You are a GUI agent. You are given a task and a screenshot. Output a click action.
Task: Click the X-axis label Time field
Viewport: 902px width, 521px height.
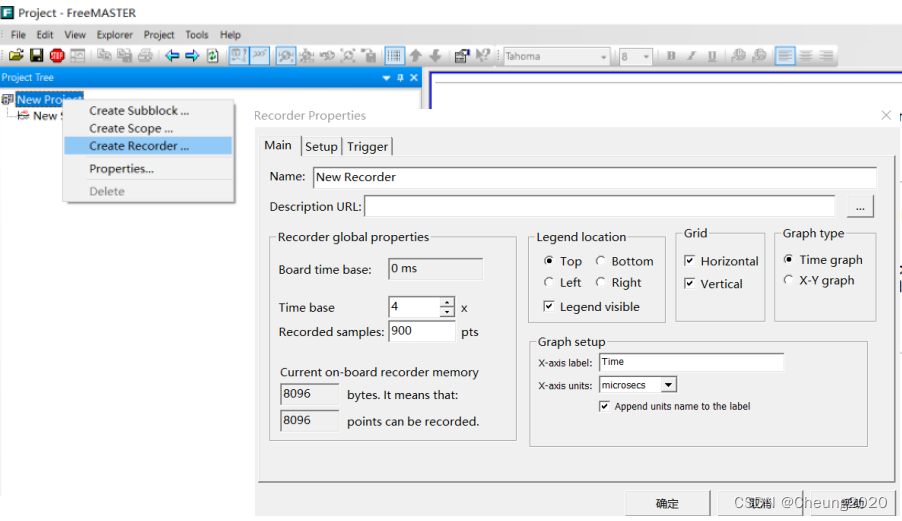point(691,362)
